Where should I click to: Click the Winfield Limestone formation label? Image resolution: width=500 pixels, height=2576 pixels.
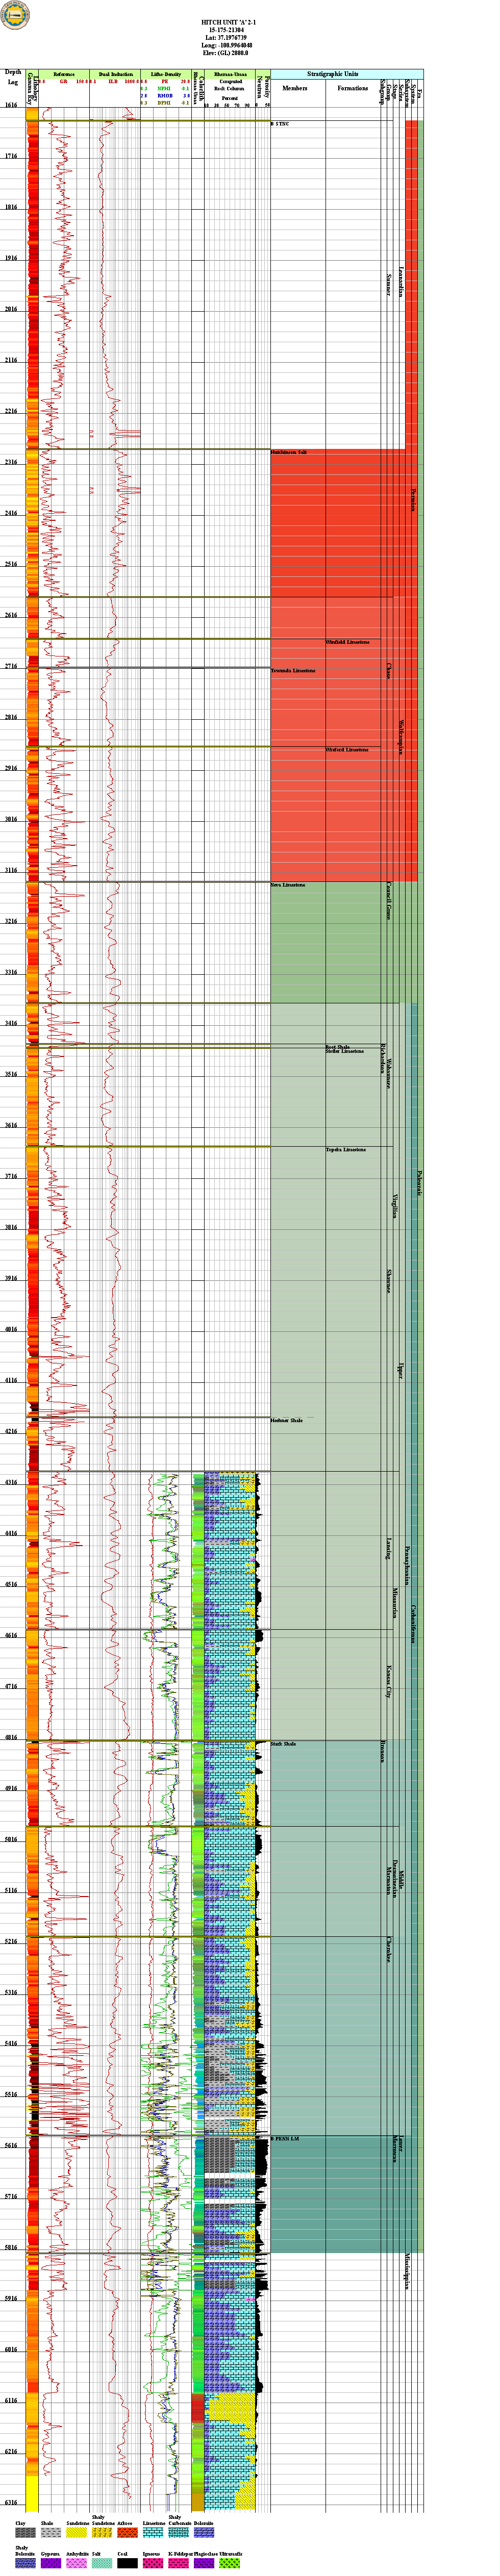[347, 641]
